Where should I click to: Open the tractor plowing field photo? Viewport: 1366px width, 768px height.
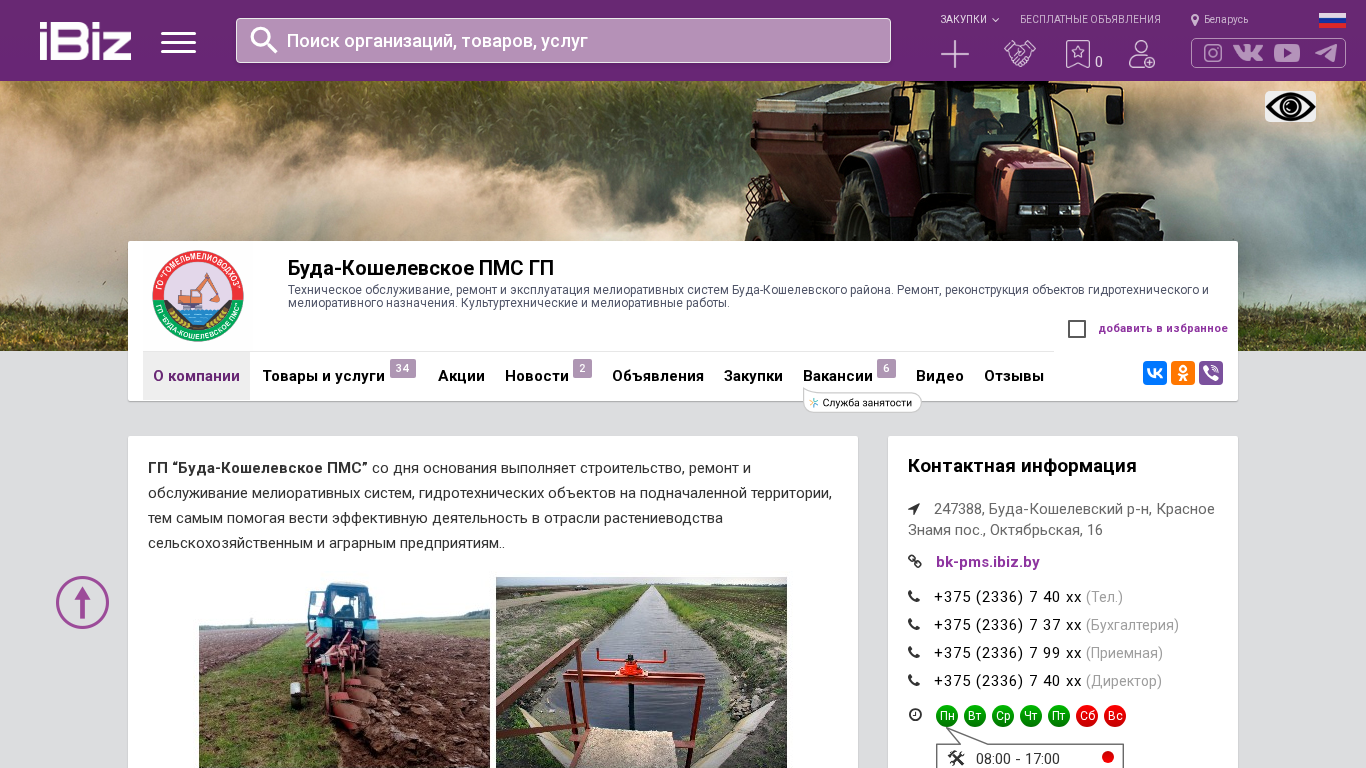click(x=344, y=673)
